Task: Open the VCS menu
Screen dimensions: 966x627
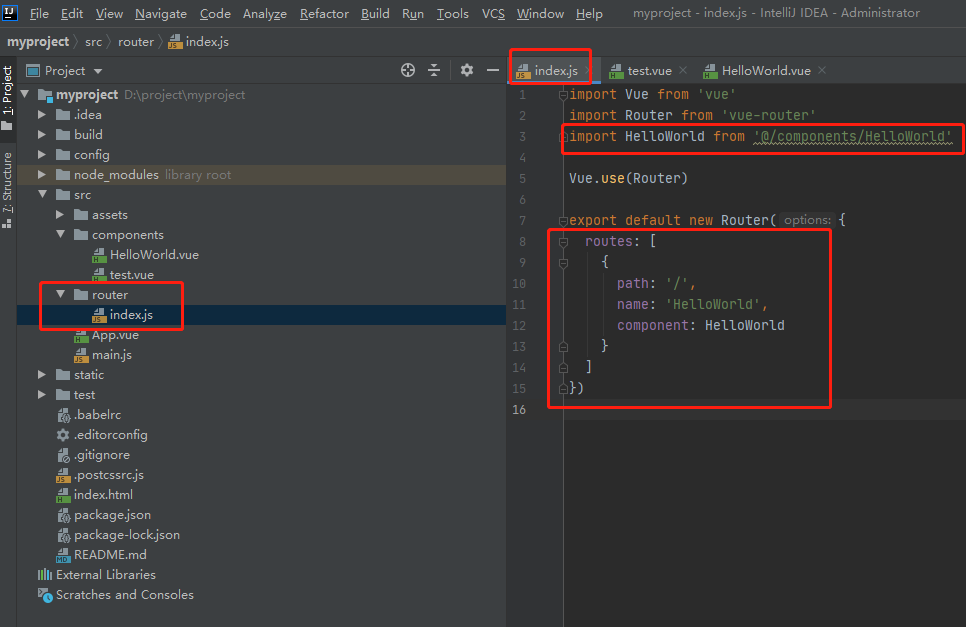Action: [493, 14]
